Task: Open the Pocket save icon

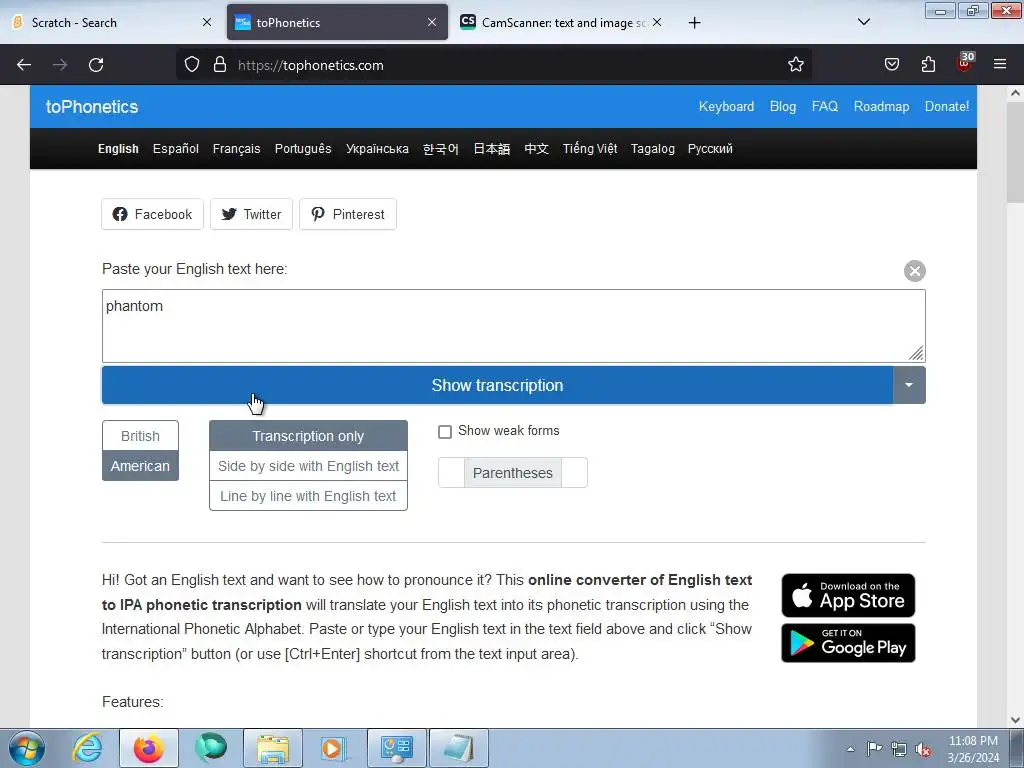Action: coord(891,65)
